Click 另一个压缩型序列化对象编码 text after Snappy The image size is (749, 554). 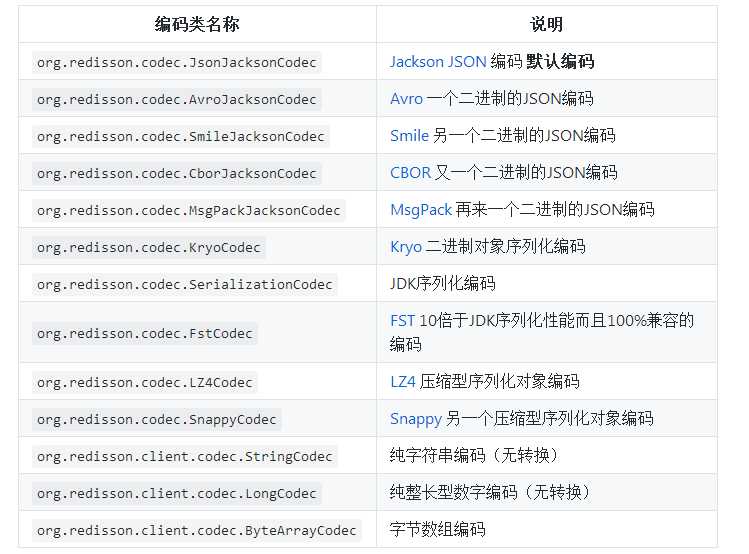click(x=549, y=418)
